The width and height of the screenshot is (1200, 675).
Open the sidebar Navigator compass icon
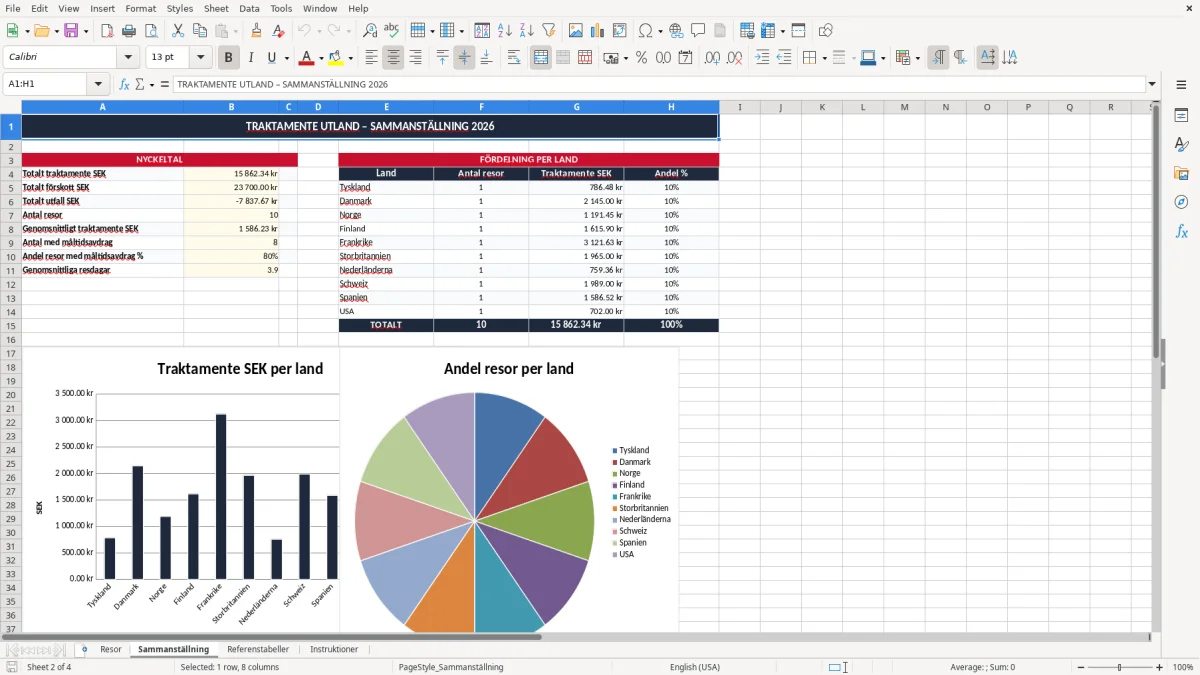pyautogui.click(x=1181, y=202)
